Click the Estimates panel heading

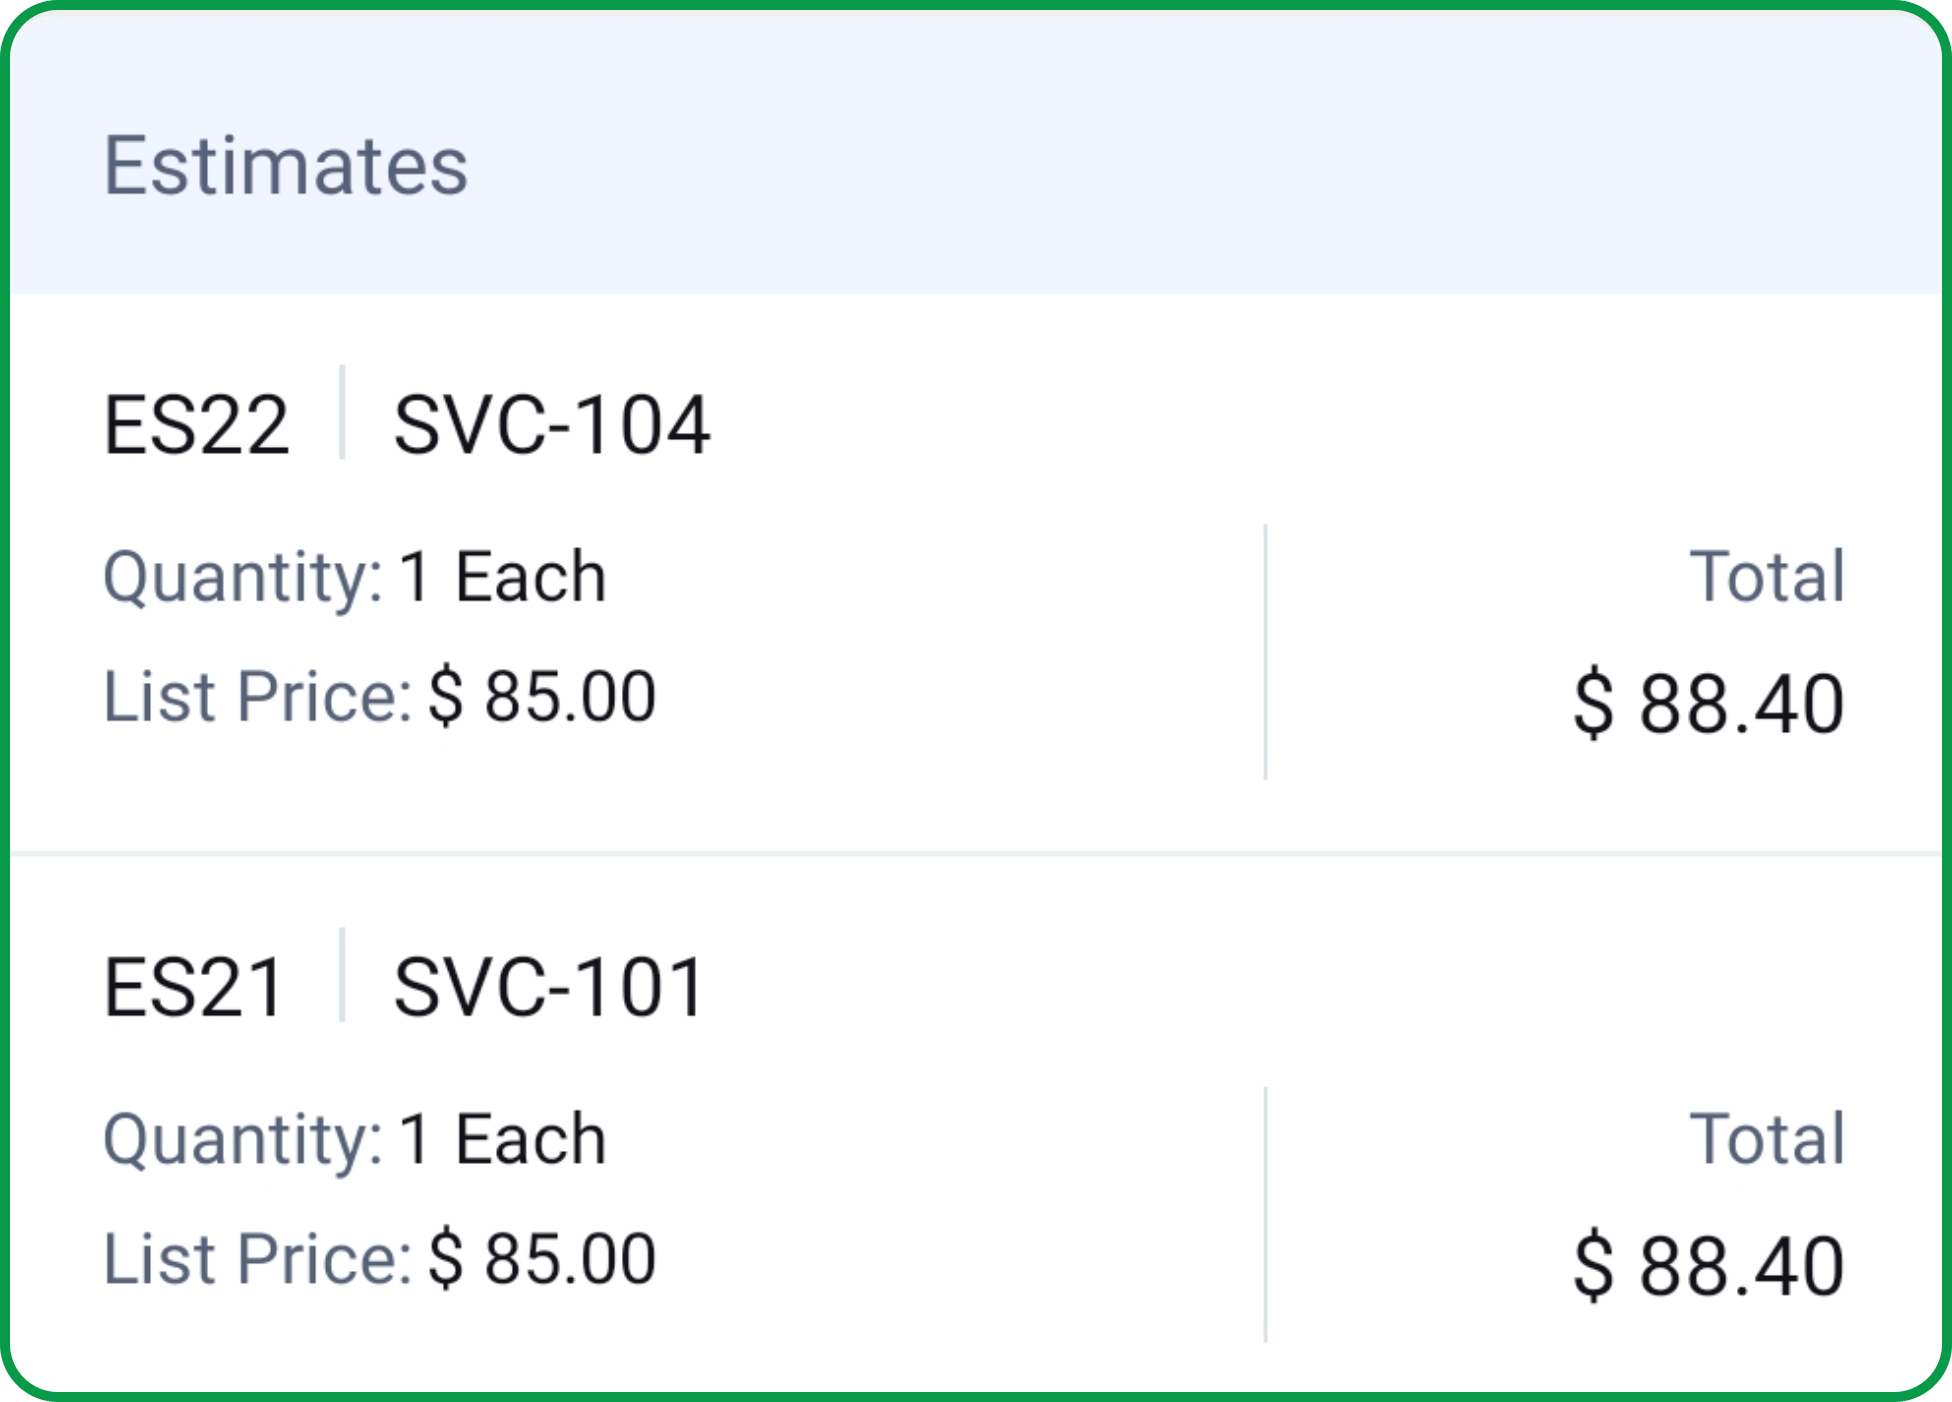(286, 166)
